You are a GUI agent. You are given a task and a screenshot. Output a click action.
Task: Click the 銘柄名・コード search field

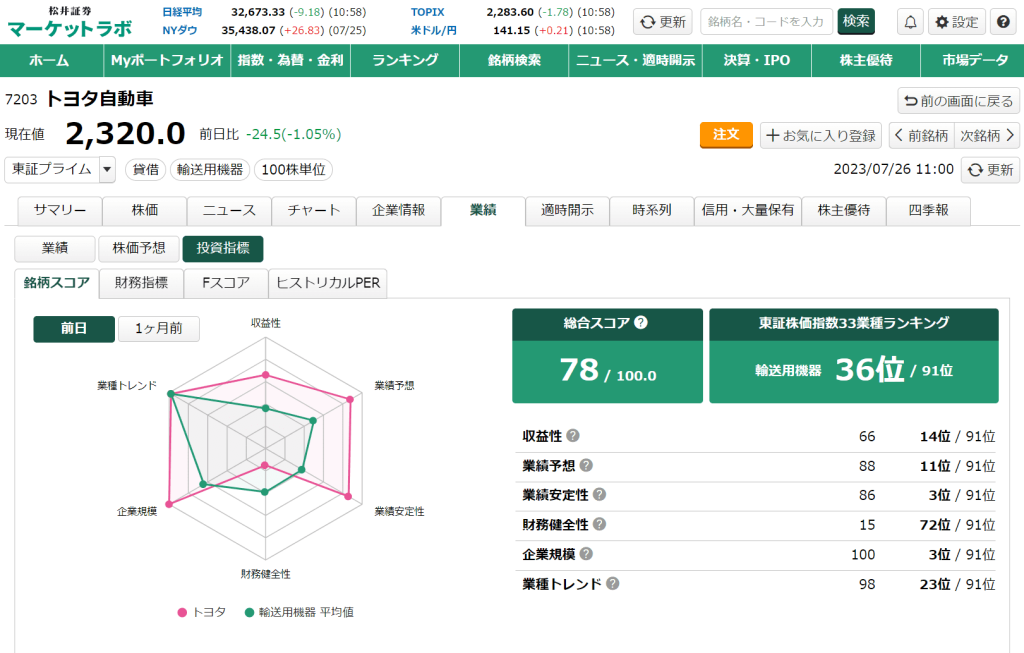(x=766, y=22)
